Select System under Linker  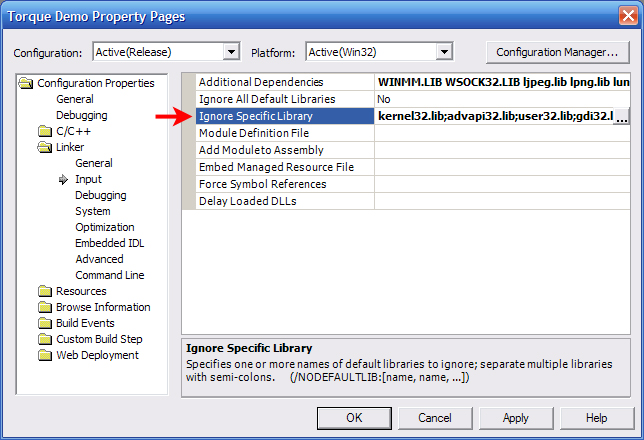coord(93,212)
